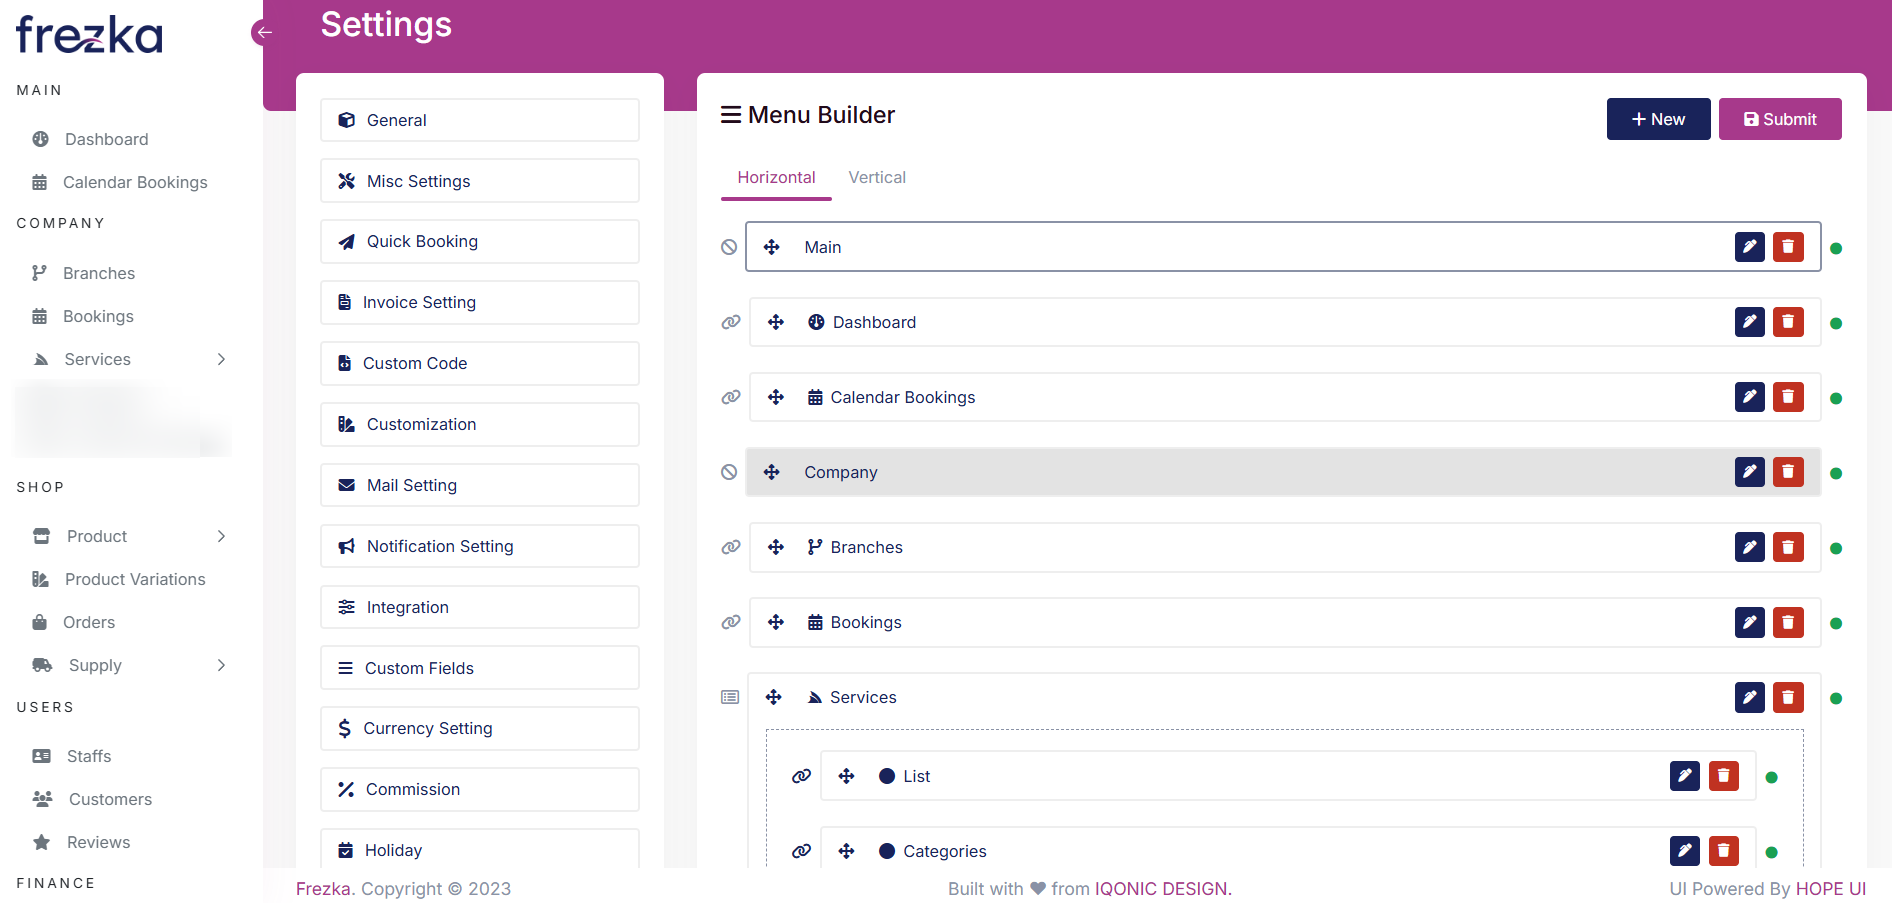Delete the Calendar Bookings menu item
Screen dimensions: 1892x903
[1788, 397]
